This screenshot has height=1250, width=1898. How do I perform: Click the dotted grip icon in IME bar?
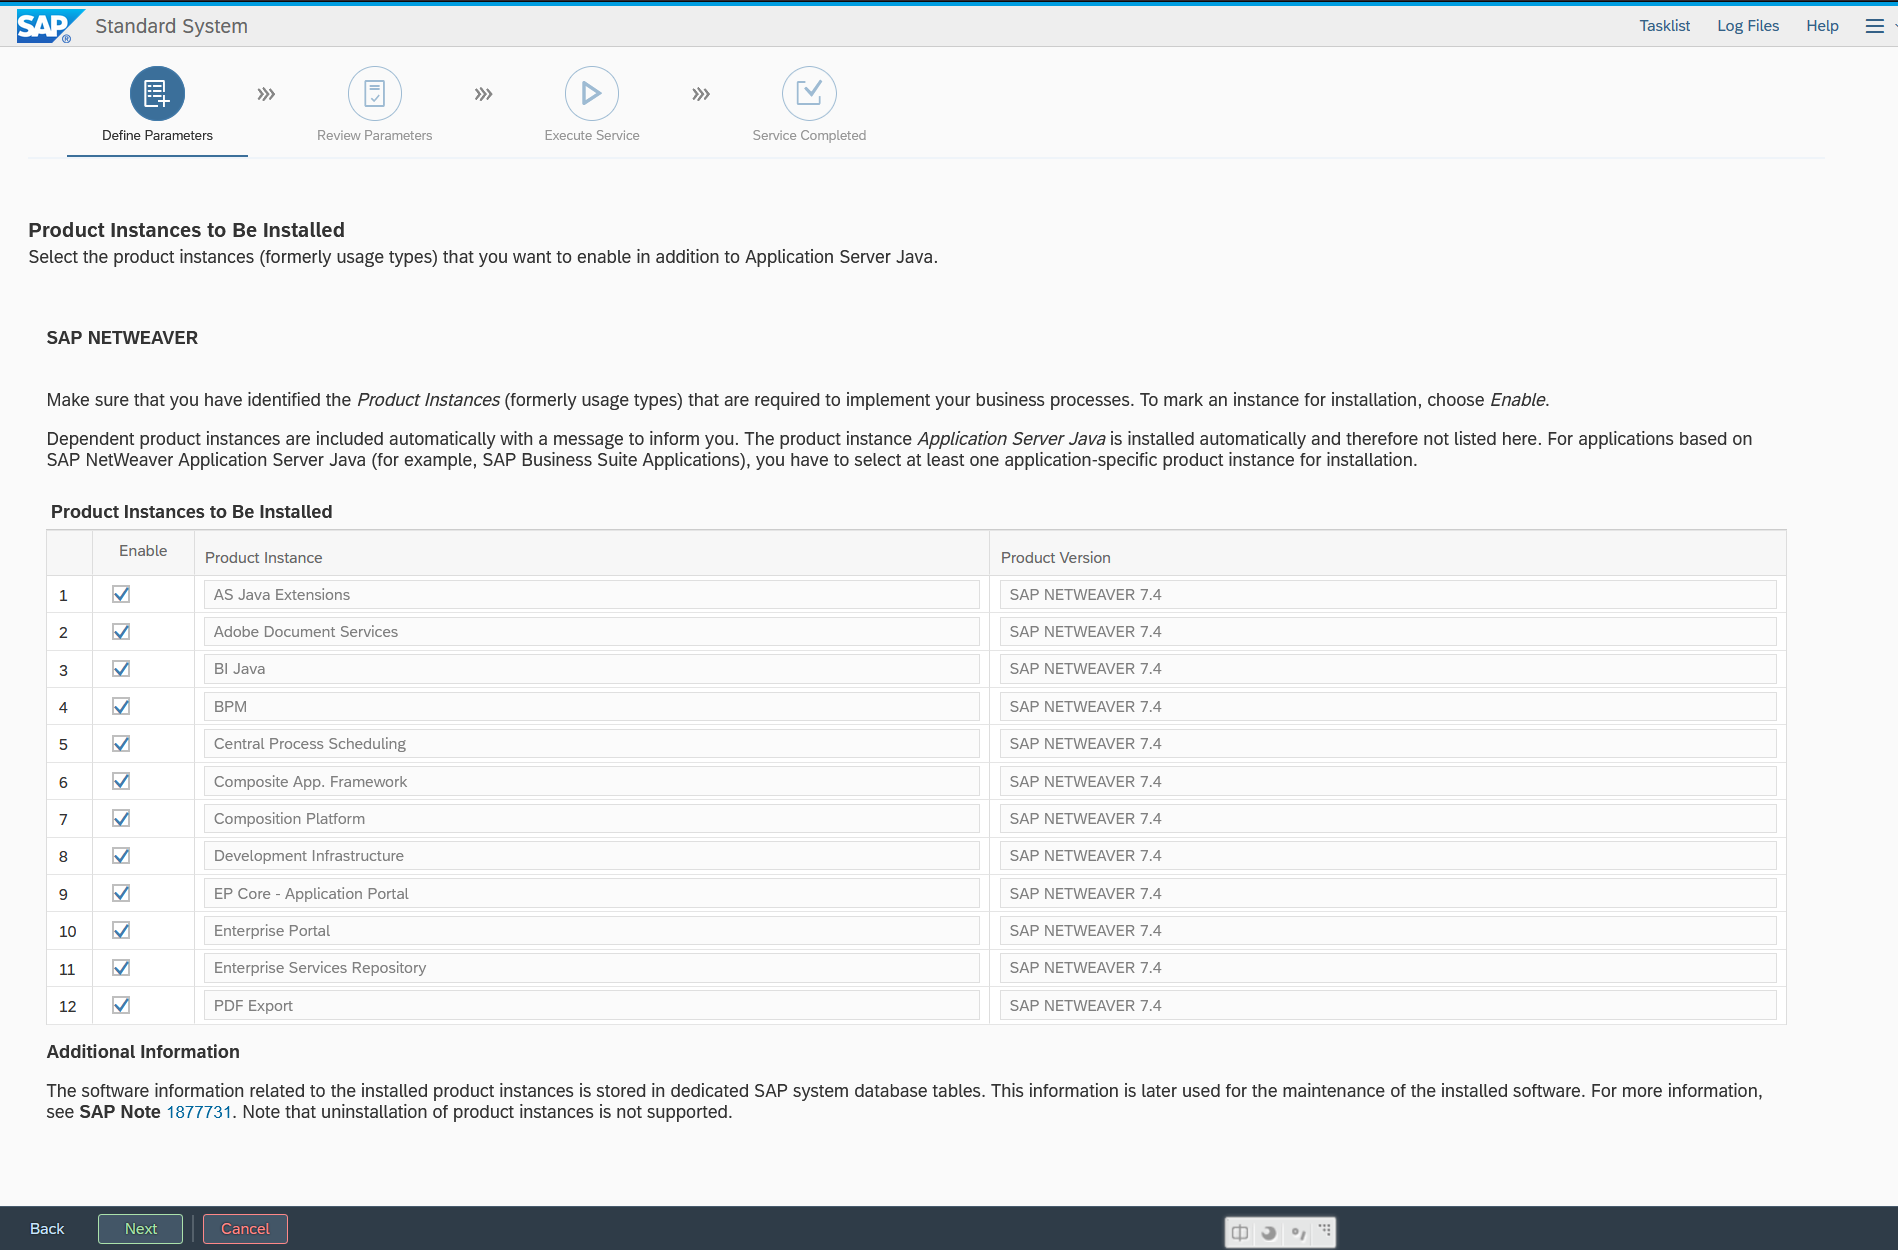point(1325,1230)
